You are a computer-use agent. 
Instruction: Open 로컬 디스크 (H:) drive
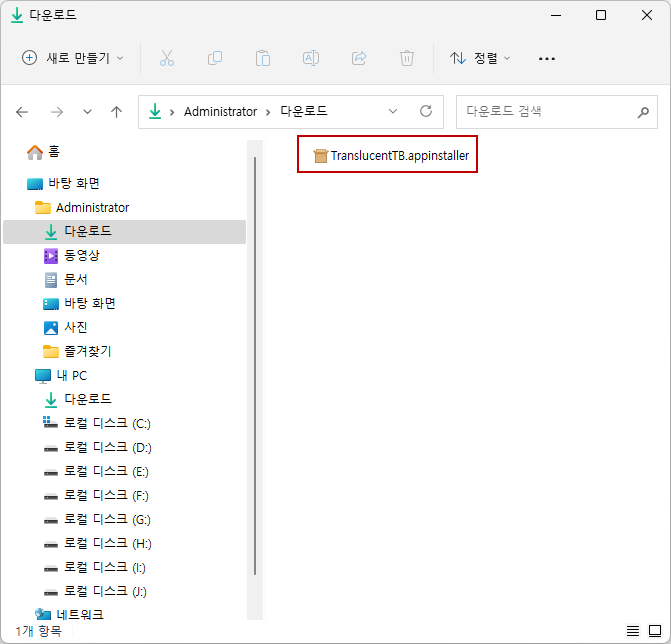98,543
